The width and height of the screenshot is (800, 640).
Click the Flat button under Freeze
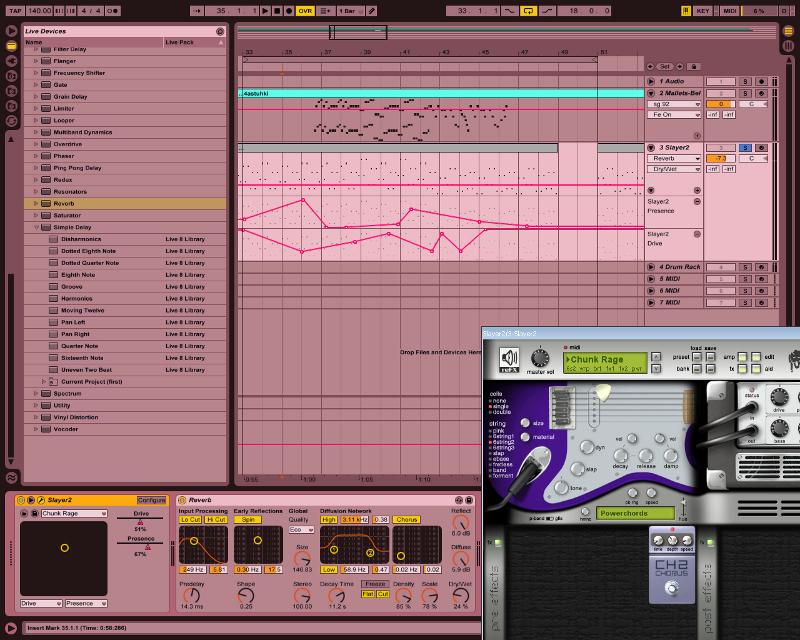[368, 594]
